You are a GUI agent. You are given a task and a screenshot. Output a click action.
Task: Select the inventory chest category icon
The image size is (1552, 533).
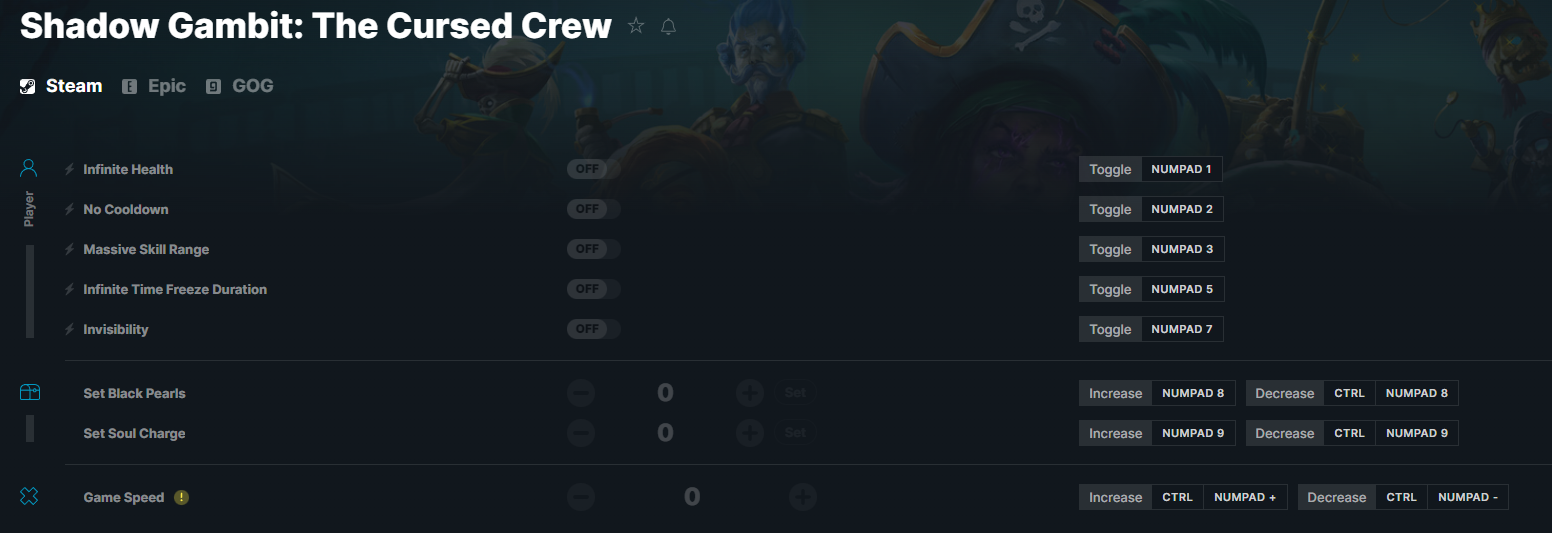point(29,393)
